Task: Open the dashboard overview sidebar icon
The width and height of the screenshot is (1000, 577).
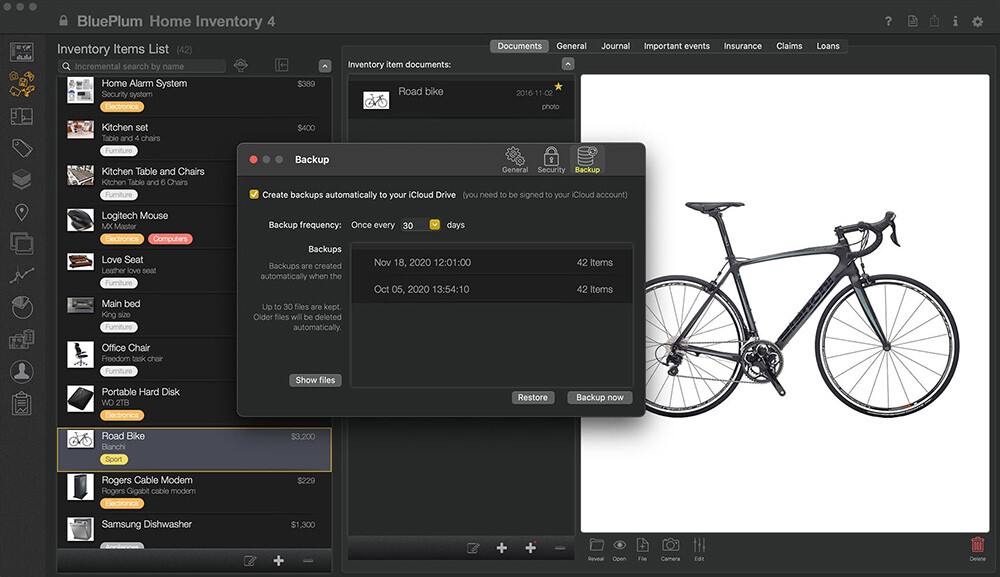Action: (22, 52)
